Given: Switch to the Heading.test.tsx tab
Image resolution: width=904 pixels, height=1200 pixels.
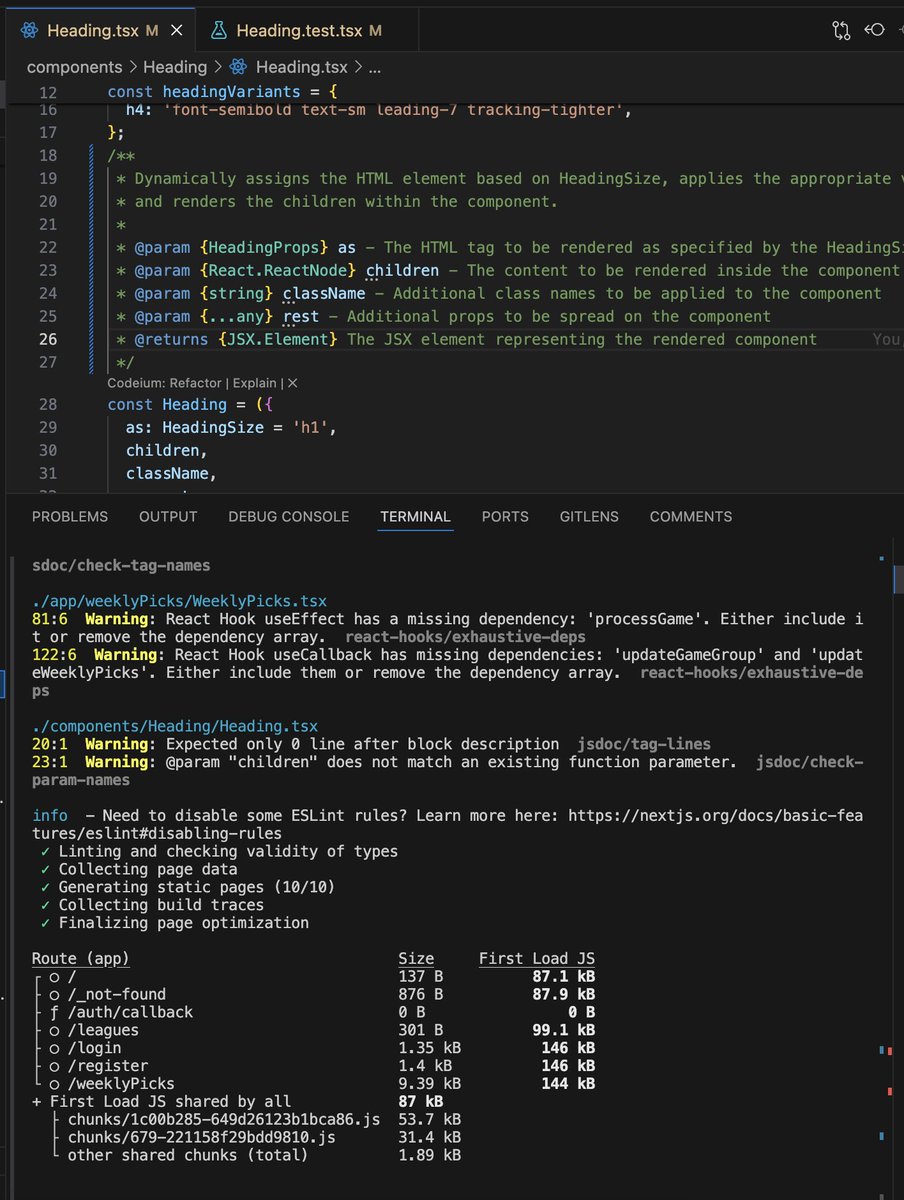Looking at the screenshot, I should (x=300, y=30).
